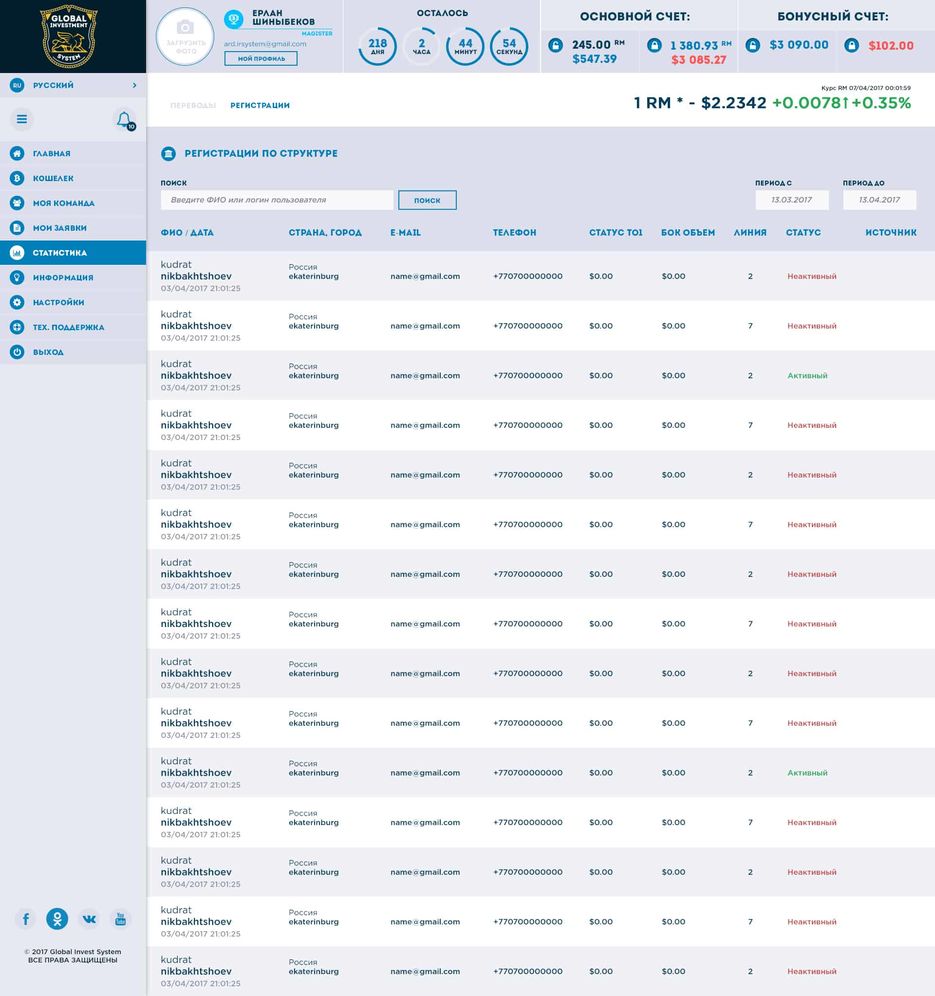Image resolution: width=935 pixels, height=996 pixels.
Task: Click the Моя команда team icon
Action: pos(17,203)
